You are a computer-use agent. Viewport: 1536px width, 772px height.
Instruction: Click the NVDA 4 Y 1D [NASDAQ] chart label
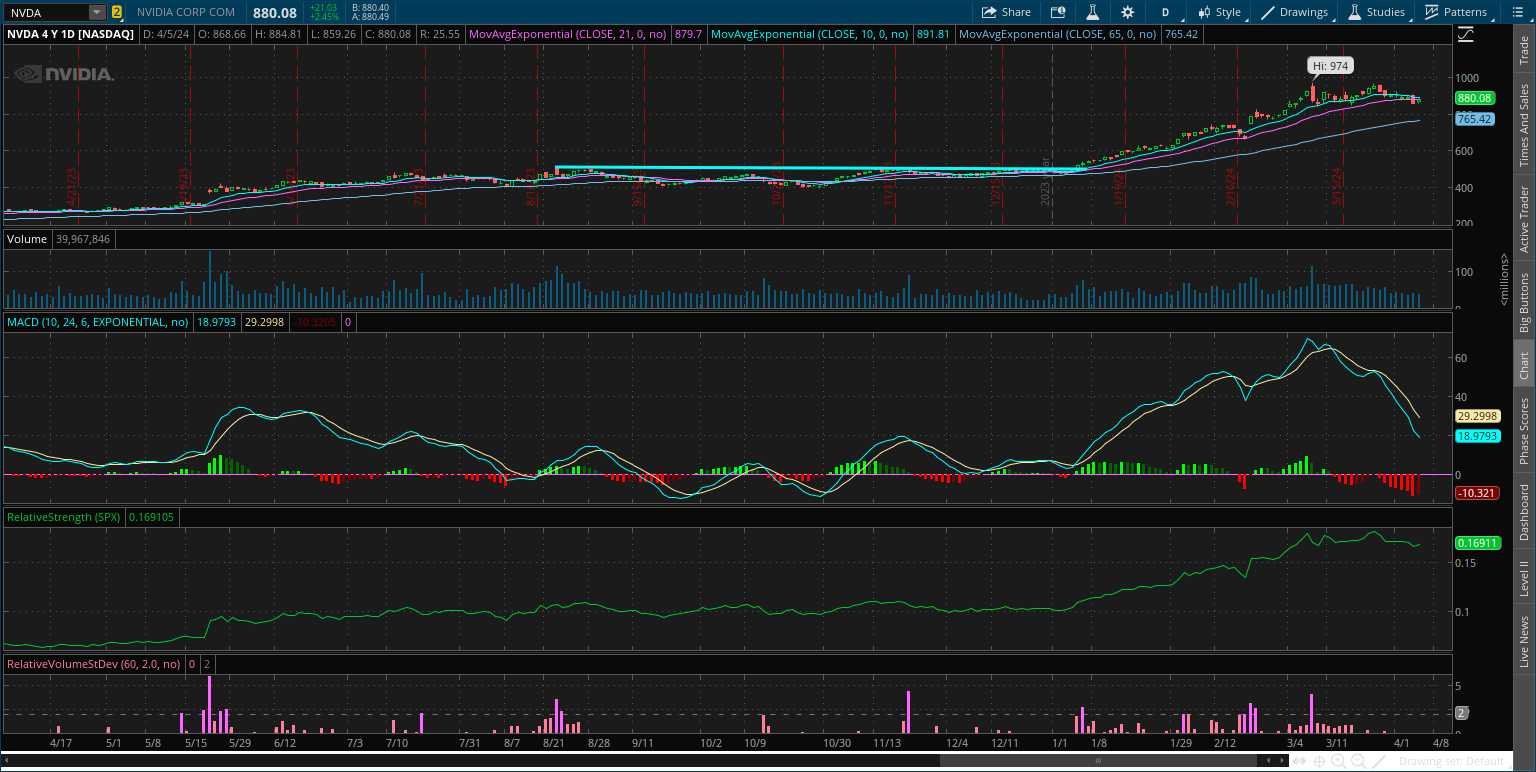pyautogui.click(x=71, y=33)
